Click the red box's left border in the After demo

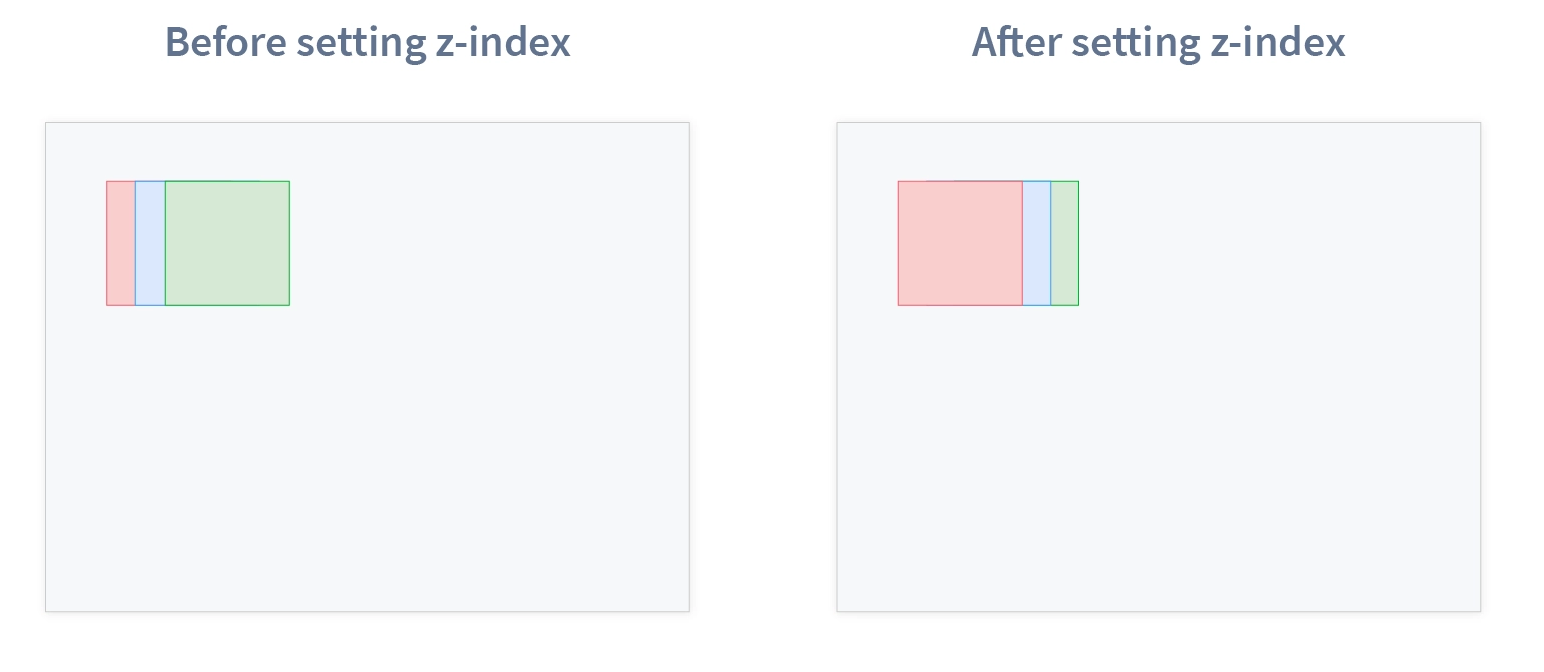[898, 243]
